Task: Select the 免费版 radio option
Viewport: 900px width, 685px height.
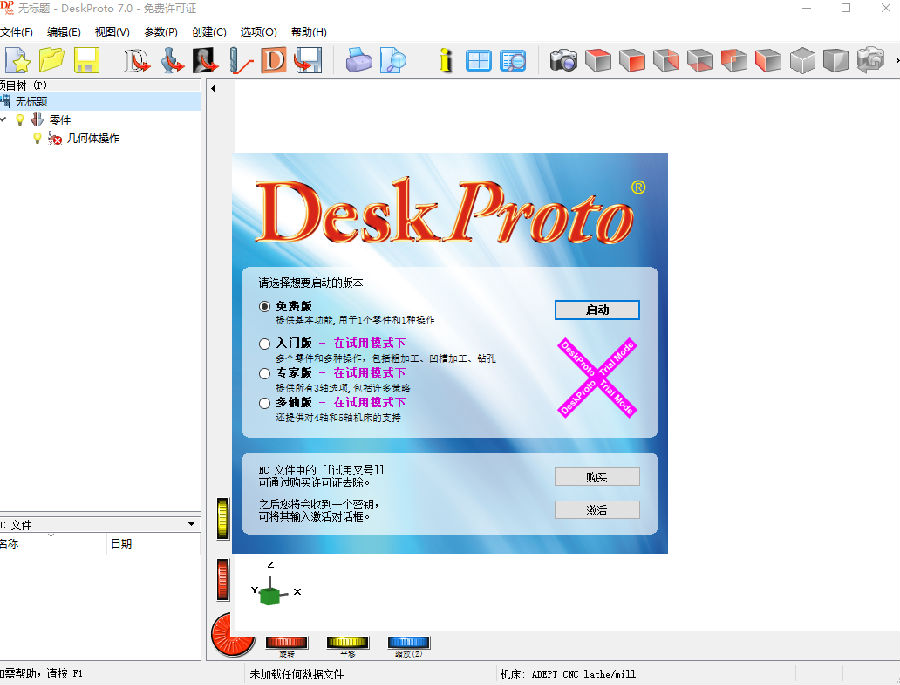Action: pyautogui.click(x=264, y=307)
